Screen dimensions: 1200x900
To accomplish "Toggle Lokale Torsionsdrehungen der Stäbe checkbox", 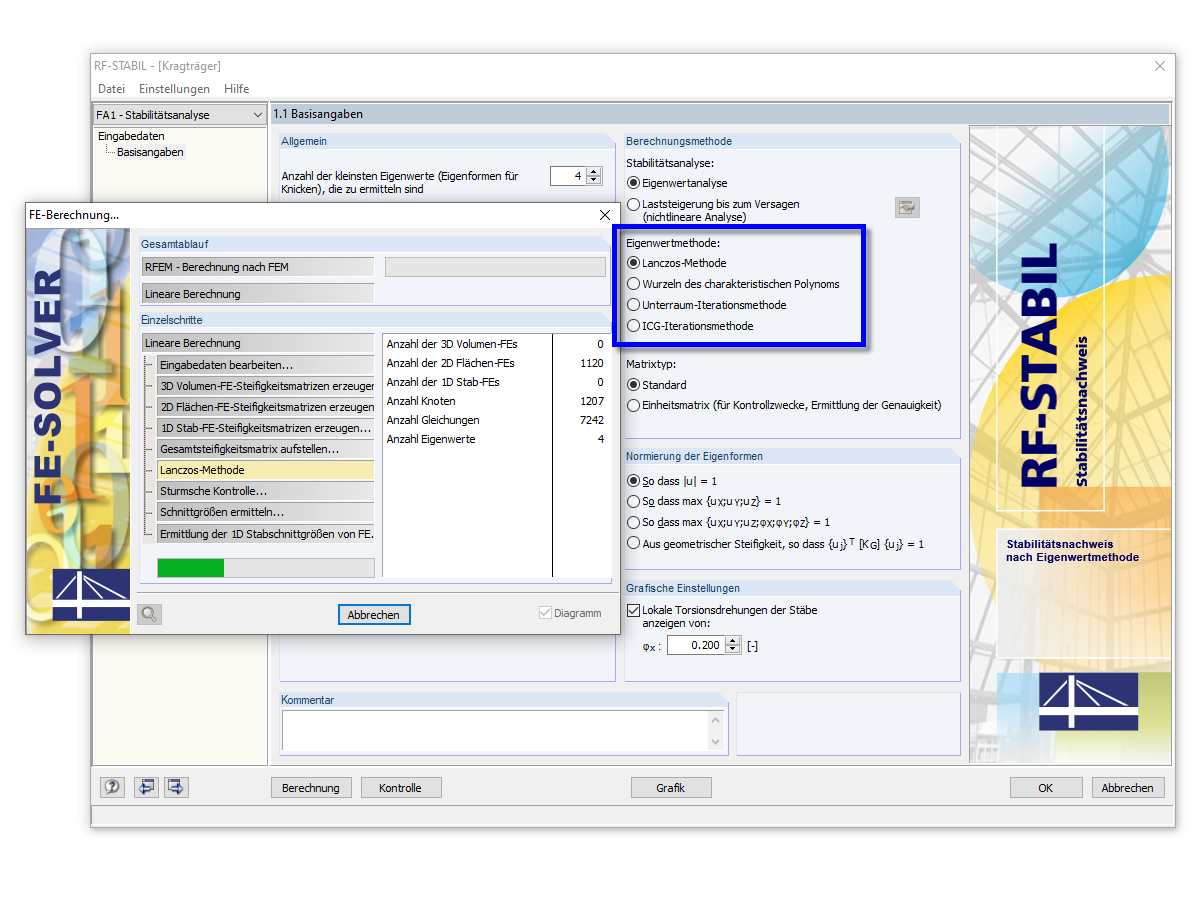I will pyautogui.click(x=633, y=610).
